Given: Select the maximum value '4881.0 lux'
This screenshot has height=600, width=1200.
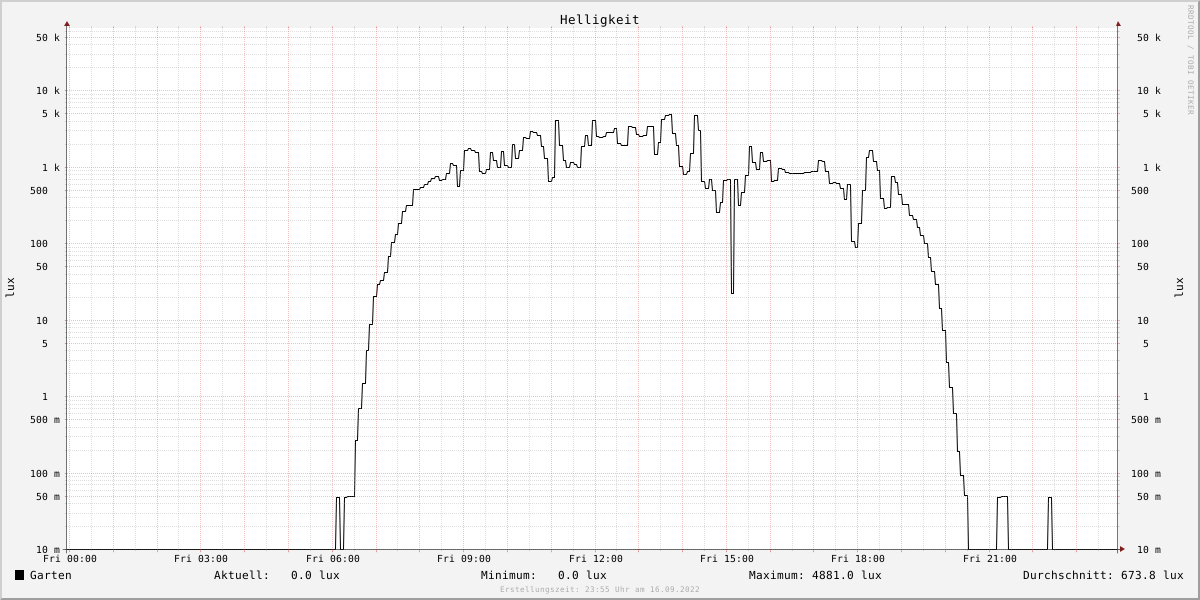Looking at the screenshot, I should 846,575.
